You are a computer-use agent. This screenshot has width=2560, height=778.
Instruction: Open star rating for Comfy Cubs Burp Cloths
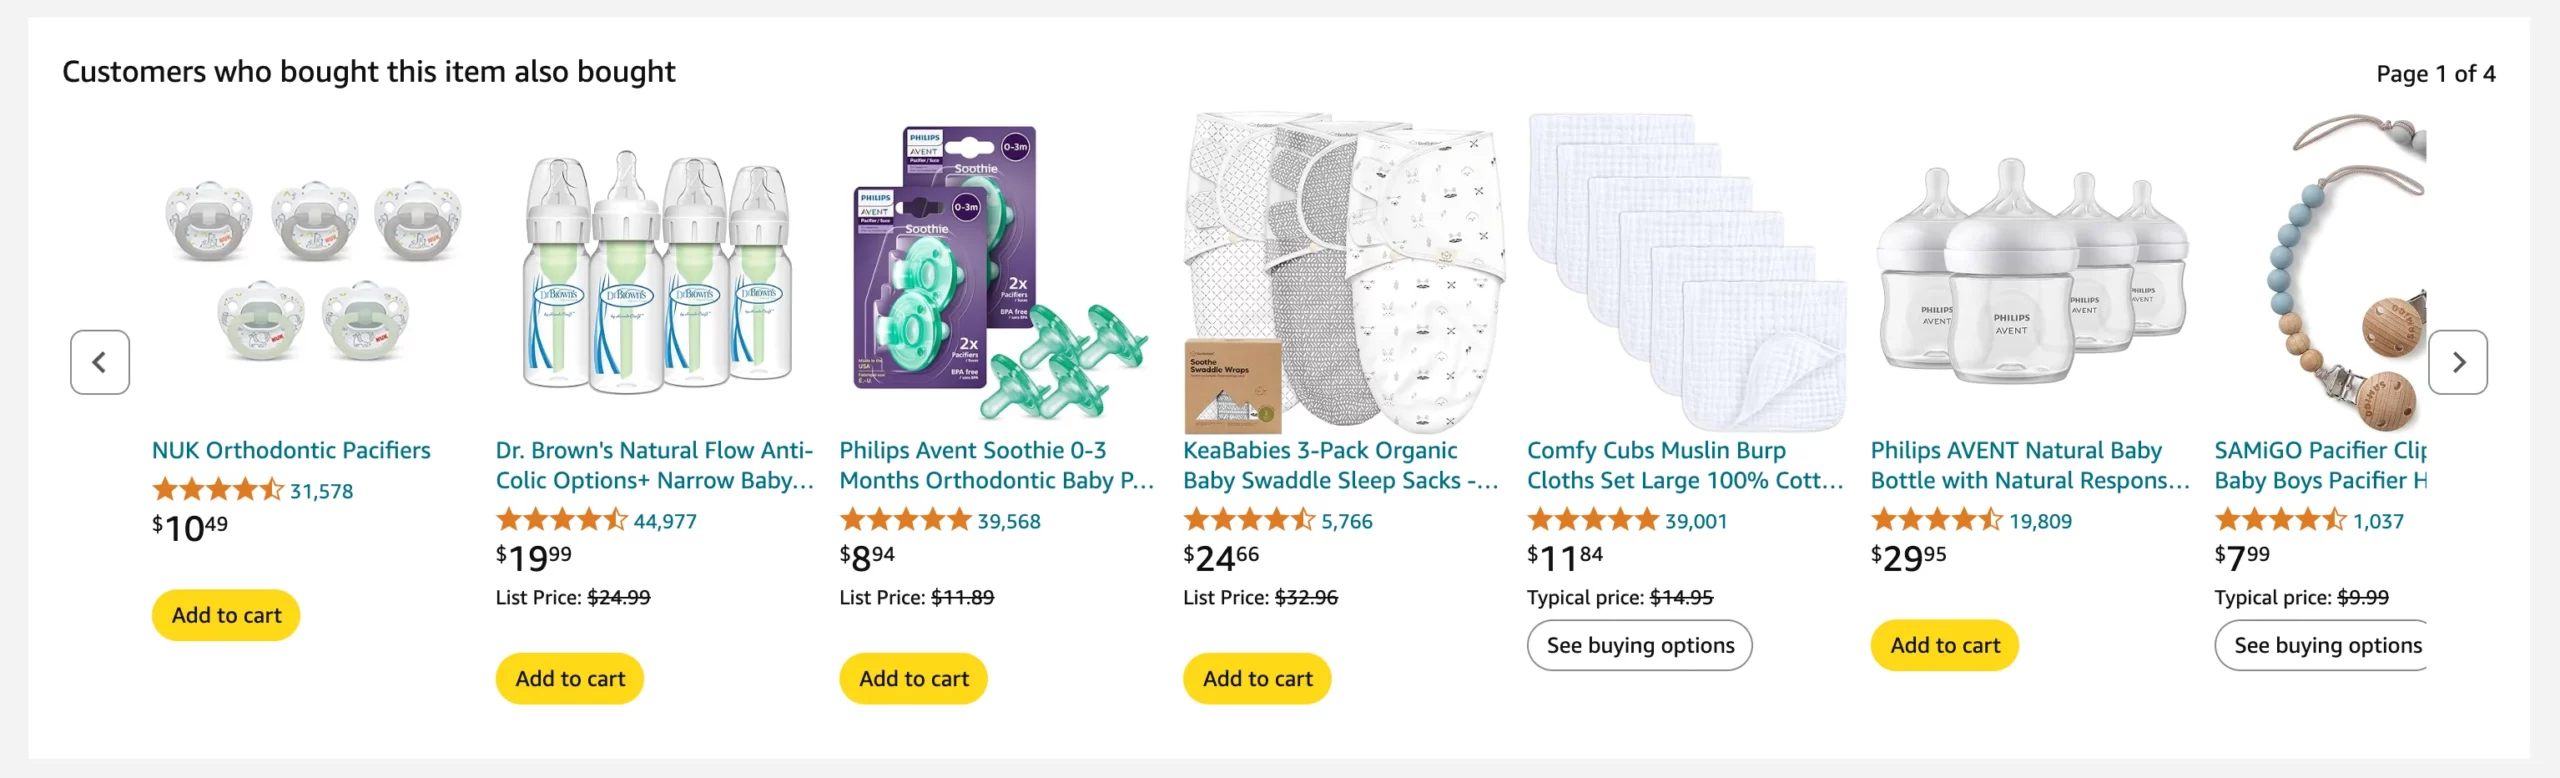pyautogui.click(x=1593, y=521)
